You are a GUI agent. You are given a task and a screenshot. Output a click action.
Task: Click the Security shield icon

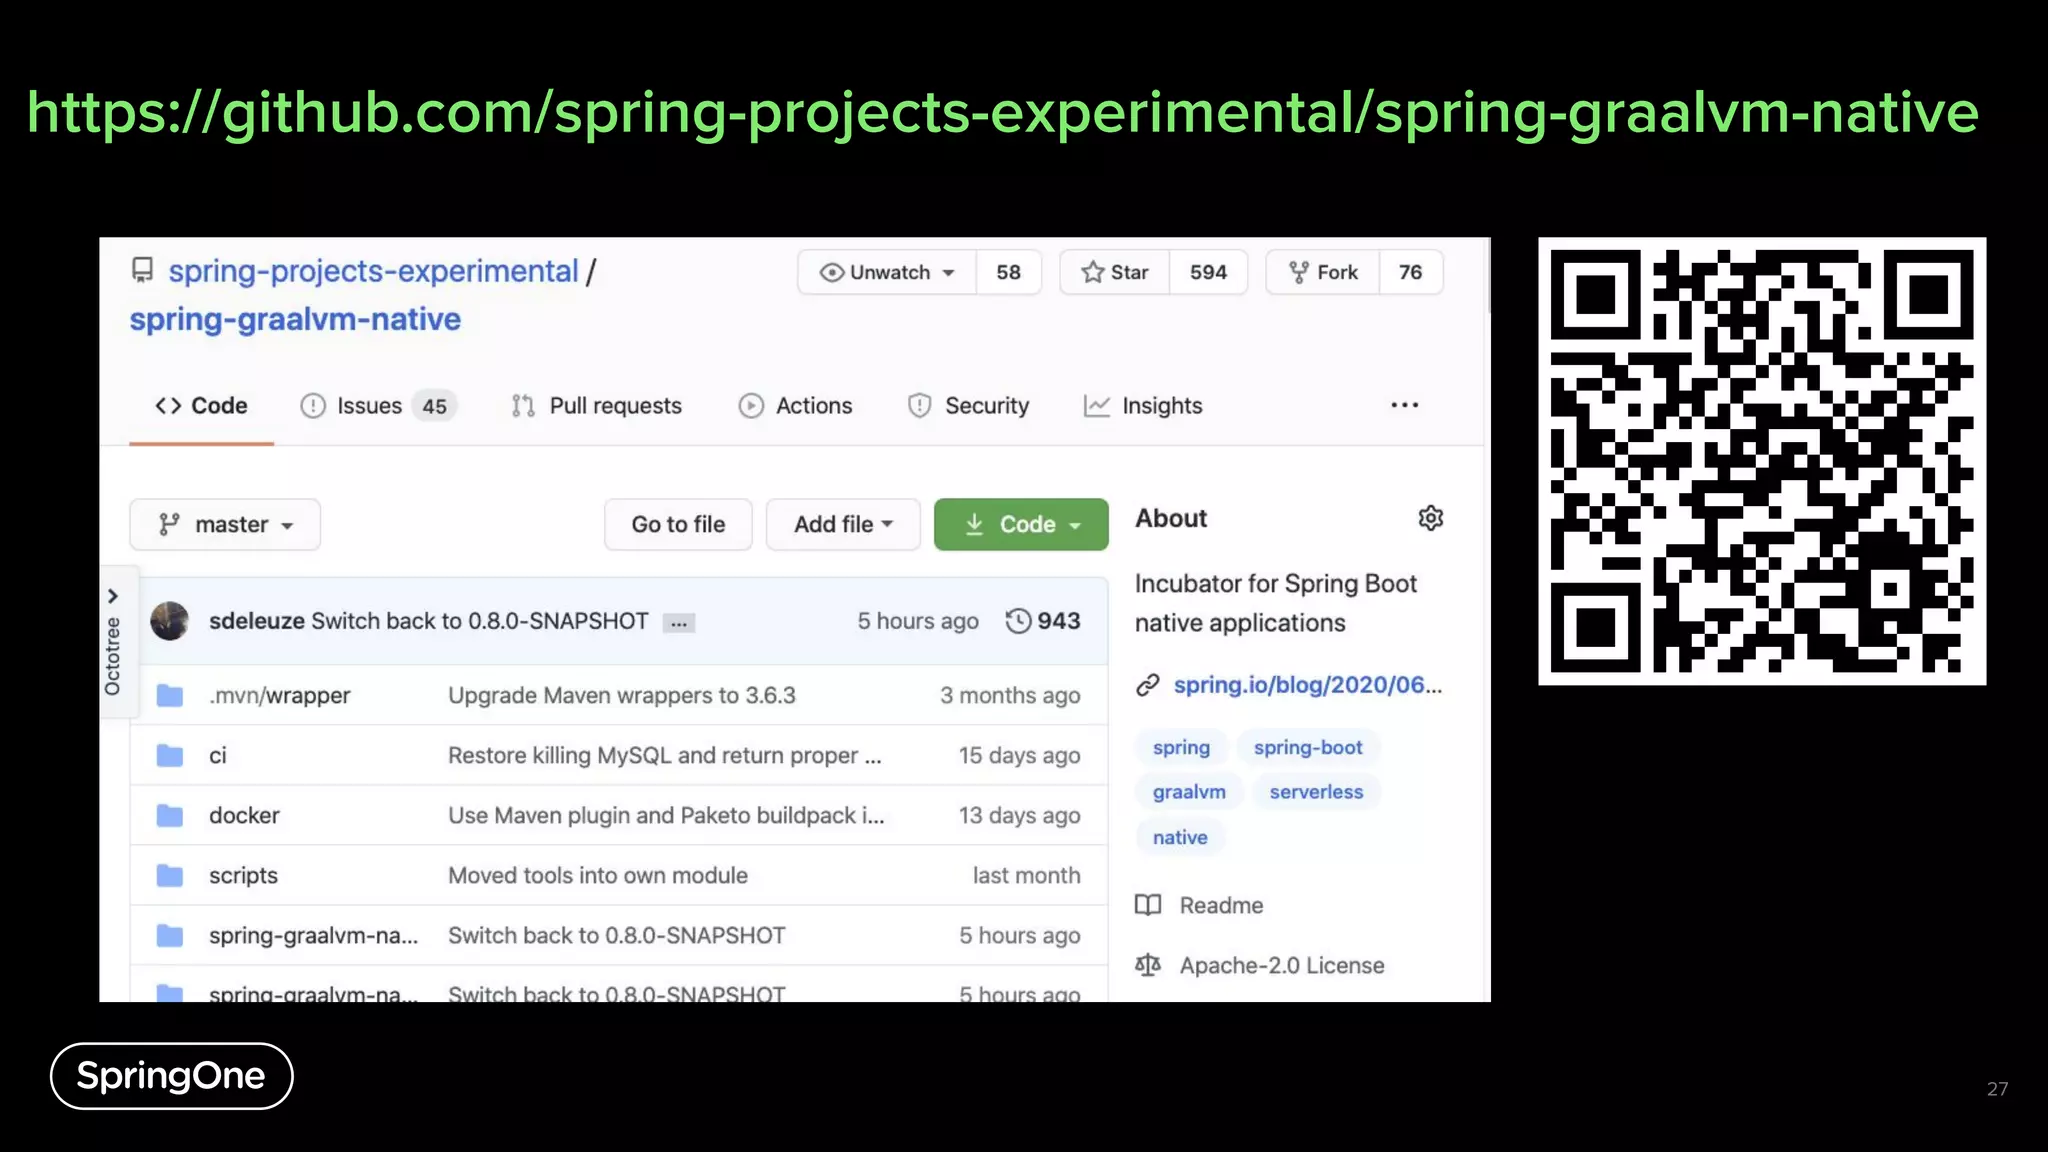click(x=919, y=406)
